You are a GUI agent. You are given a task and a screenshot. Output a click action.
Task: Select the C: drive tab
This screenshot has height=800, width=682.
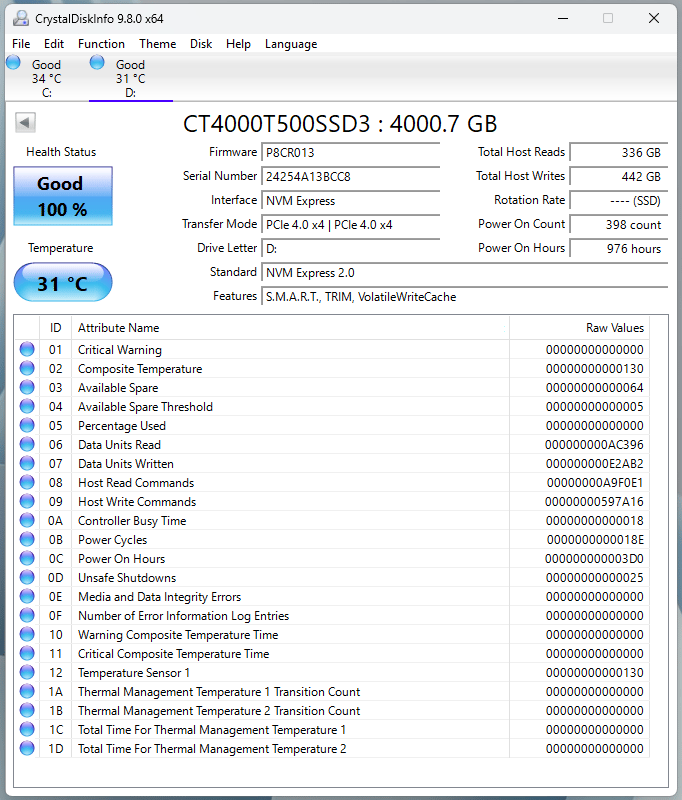tap(46, 78)
